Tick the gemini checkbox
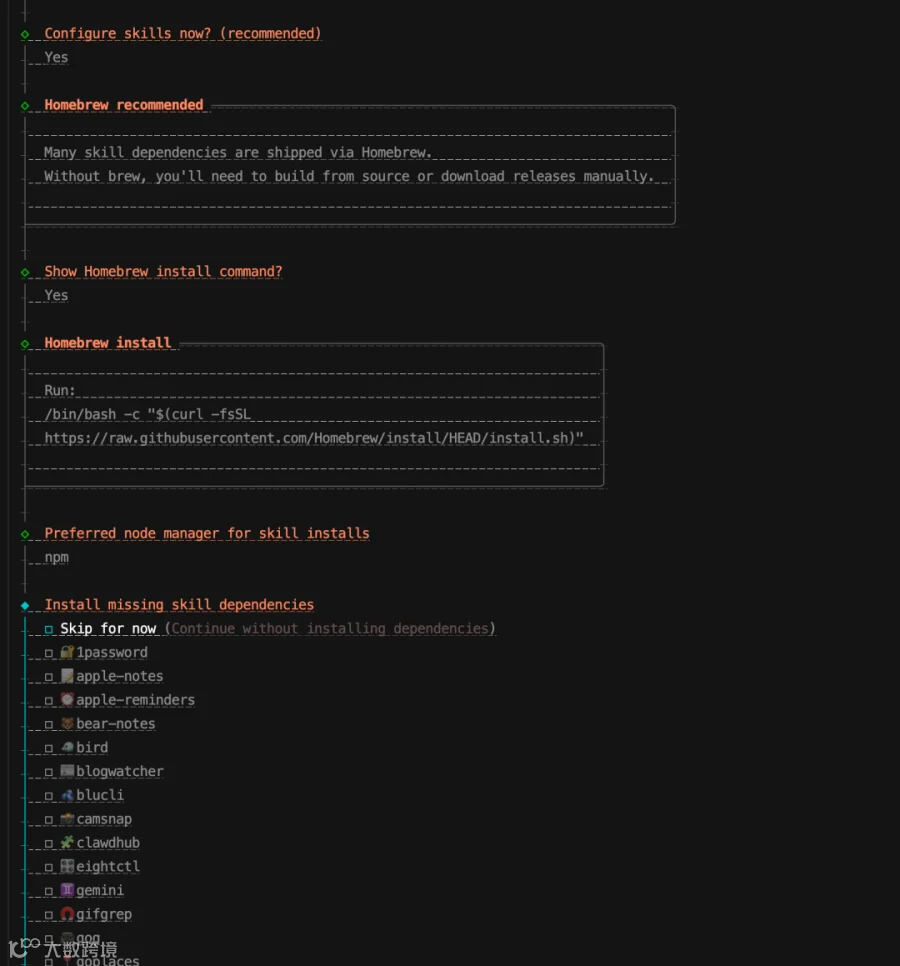The width and height of the screenshot is (900, 966). 49,891
